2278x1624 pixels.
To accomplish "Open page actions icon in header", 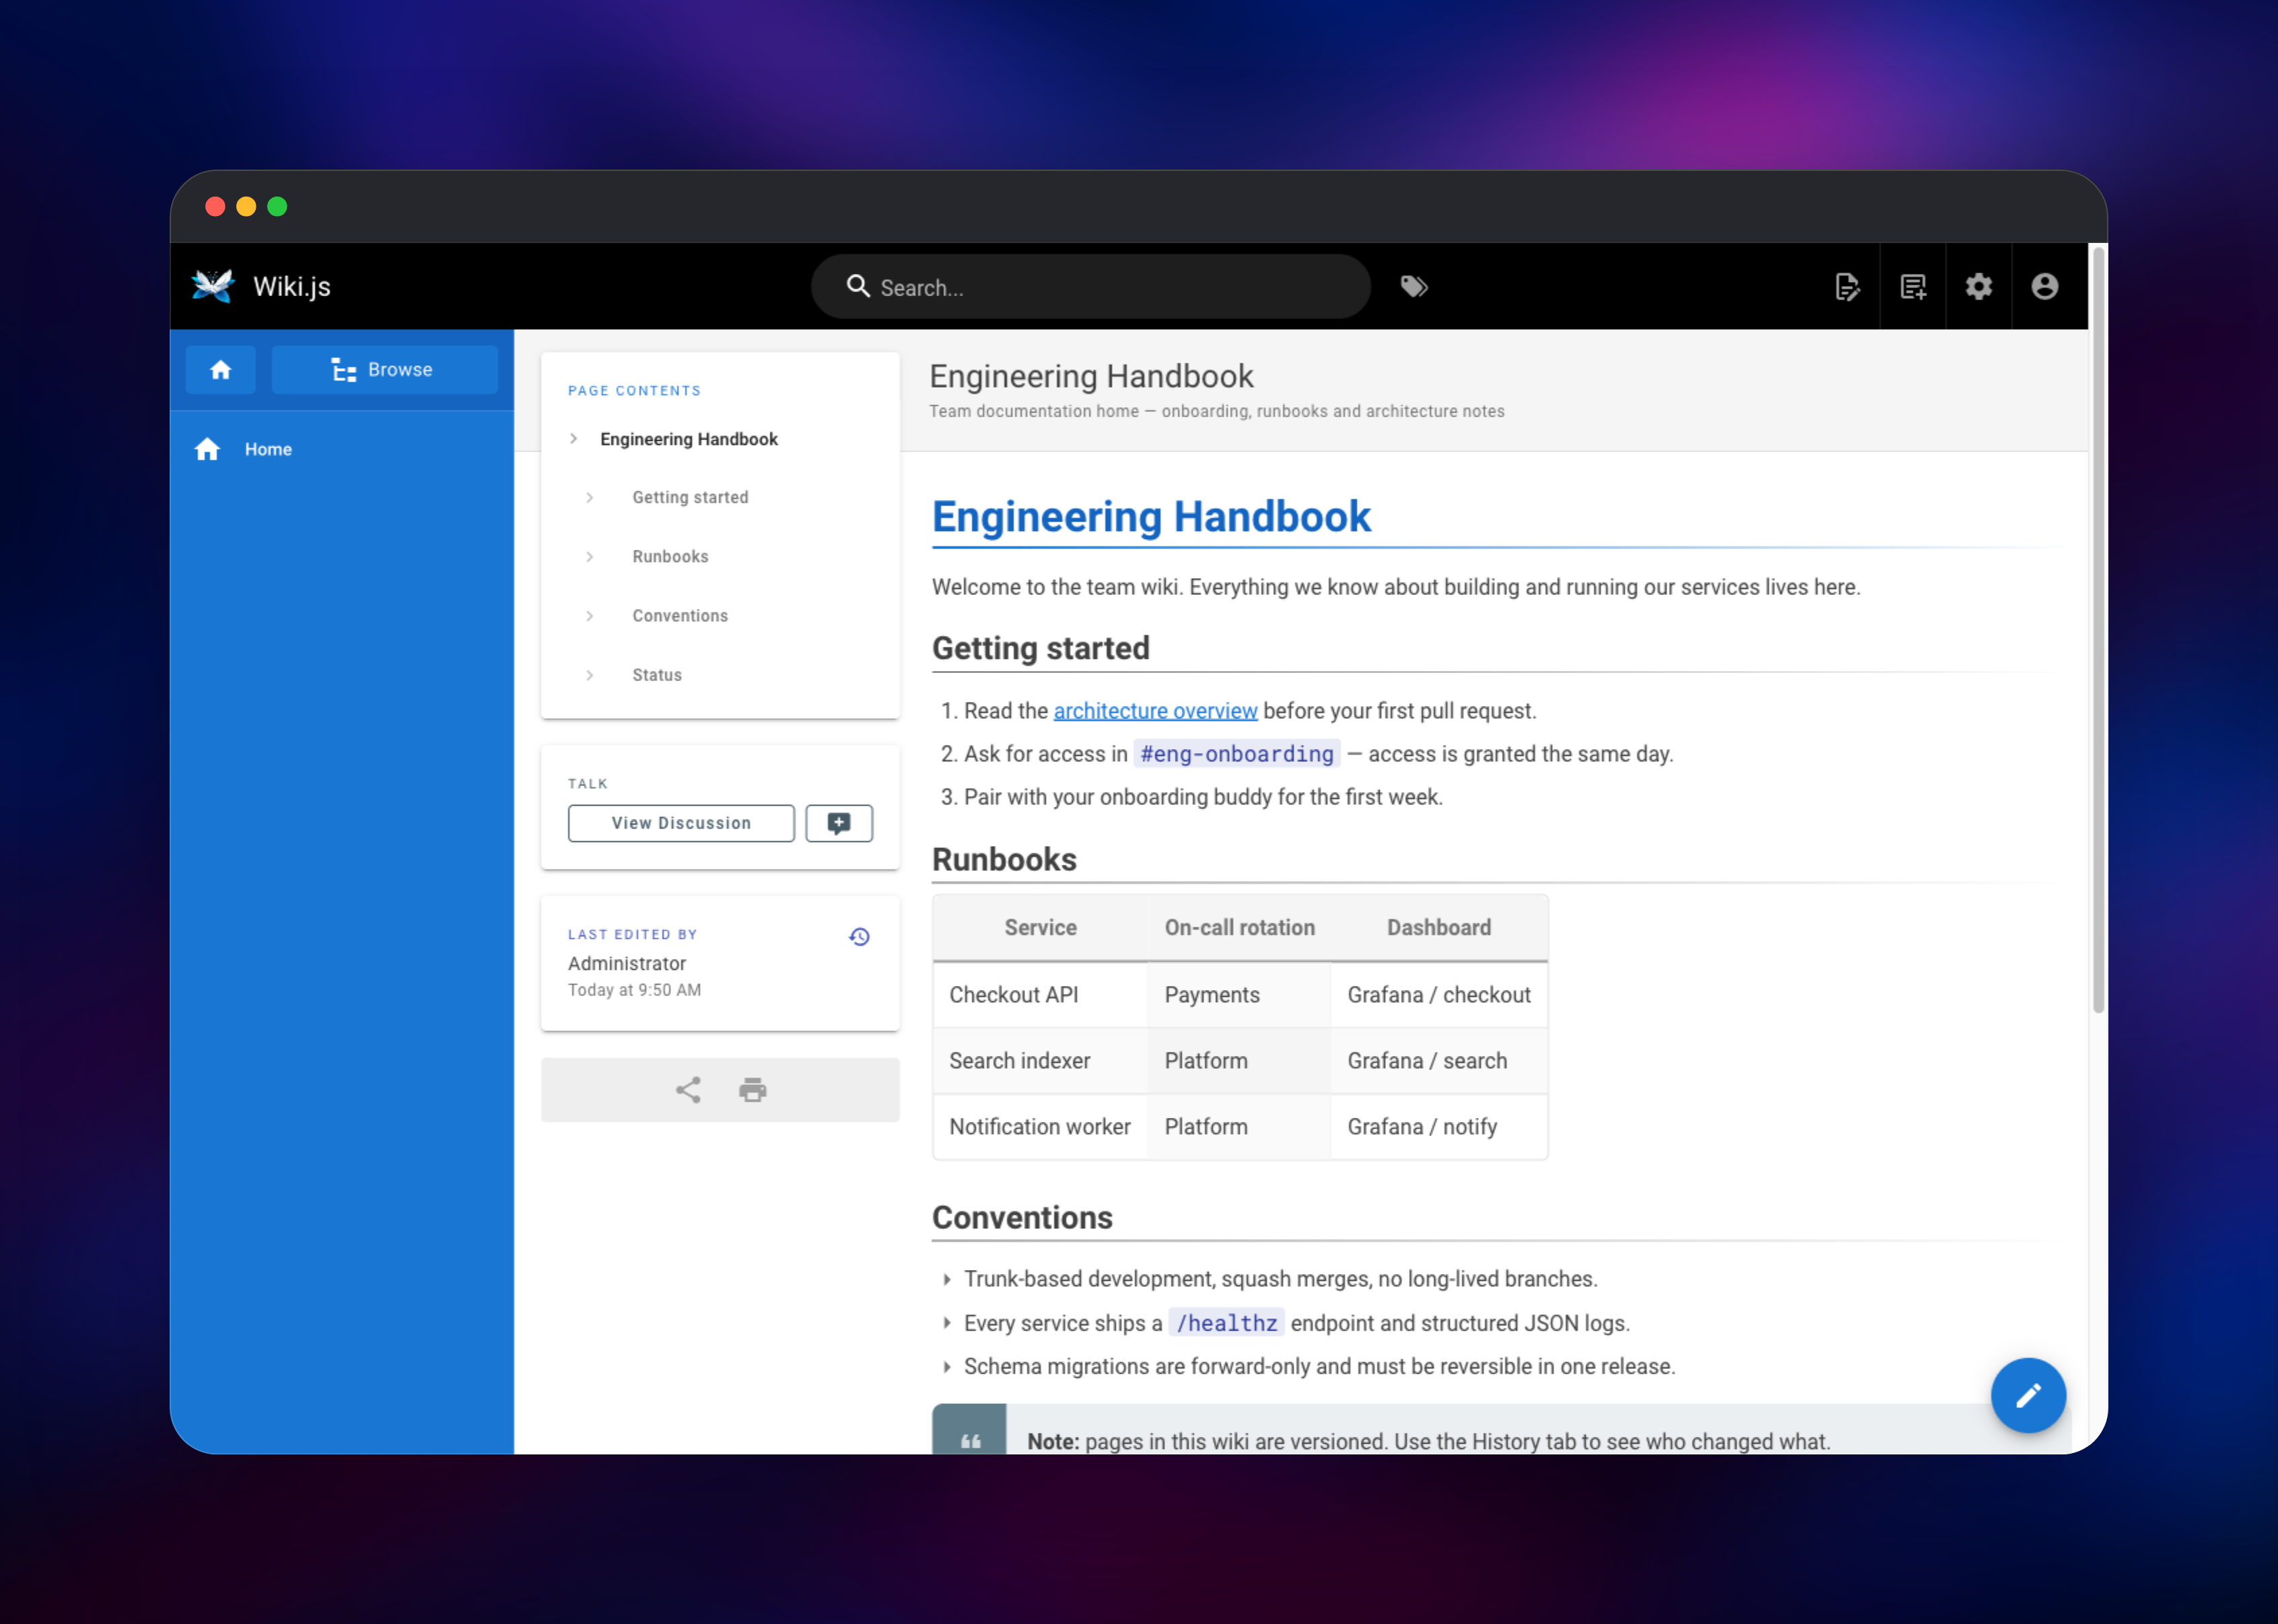I will [1847, 287].
